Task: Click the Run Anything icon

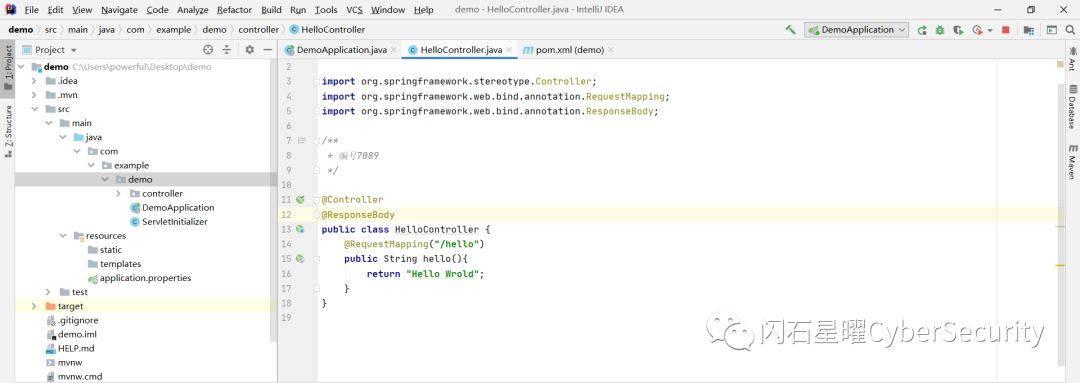Action: click(1051, 30)
